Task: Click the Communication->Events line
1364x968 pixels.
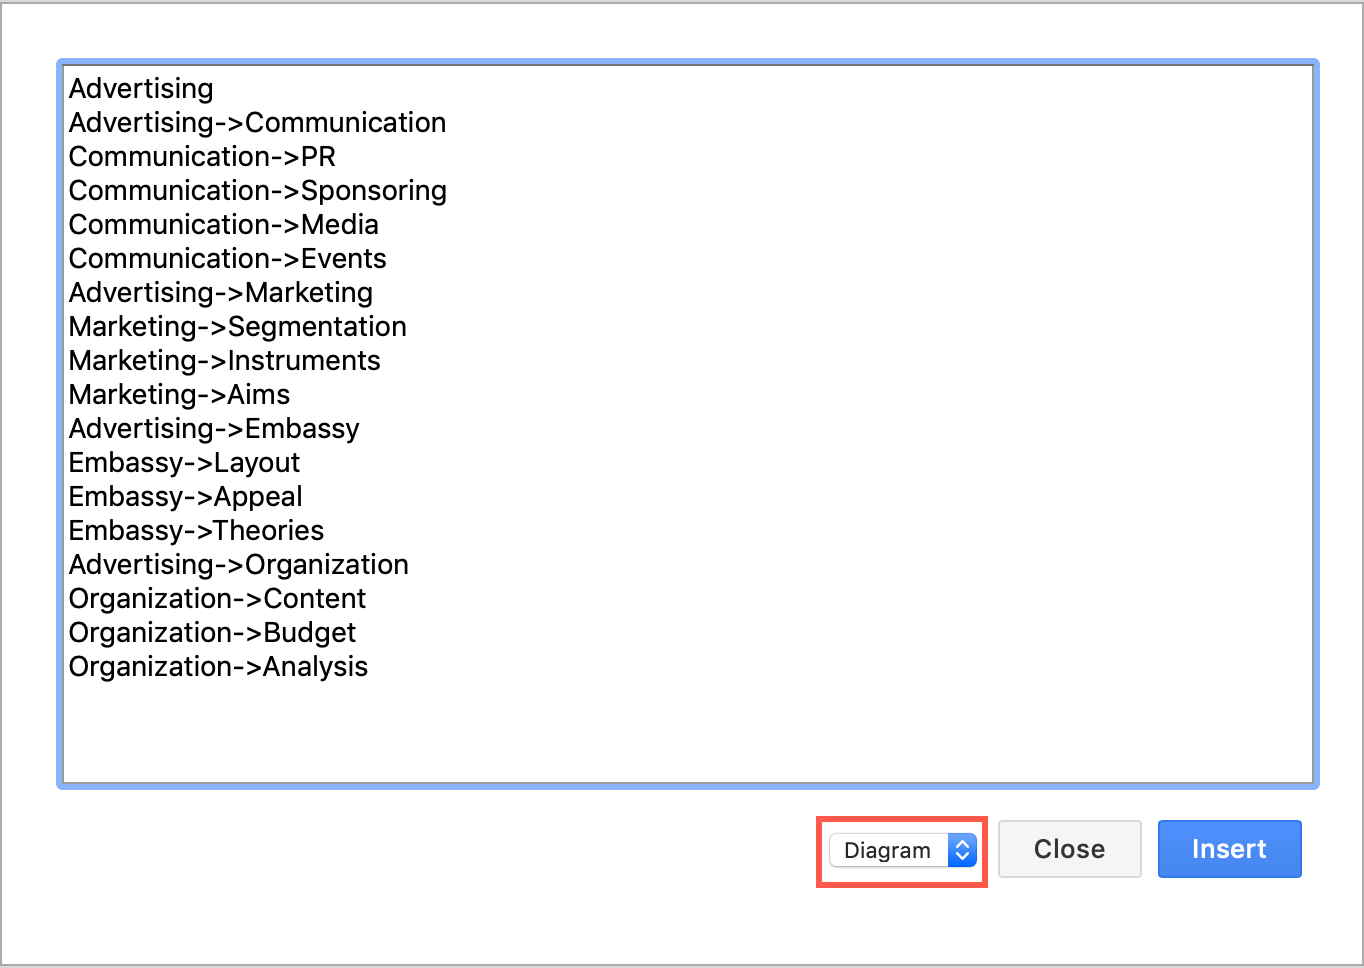Action: point(227,259)
